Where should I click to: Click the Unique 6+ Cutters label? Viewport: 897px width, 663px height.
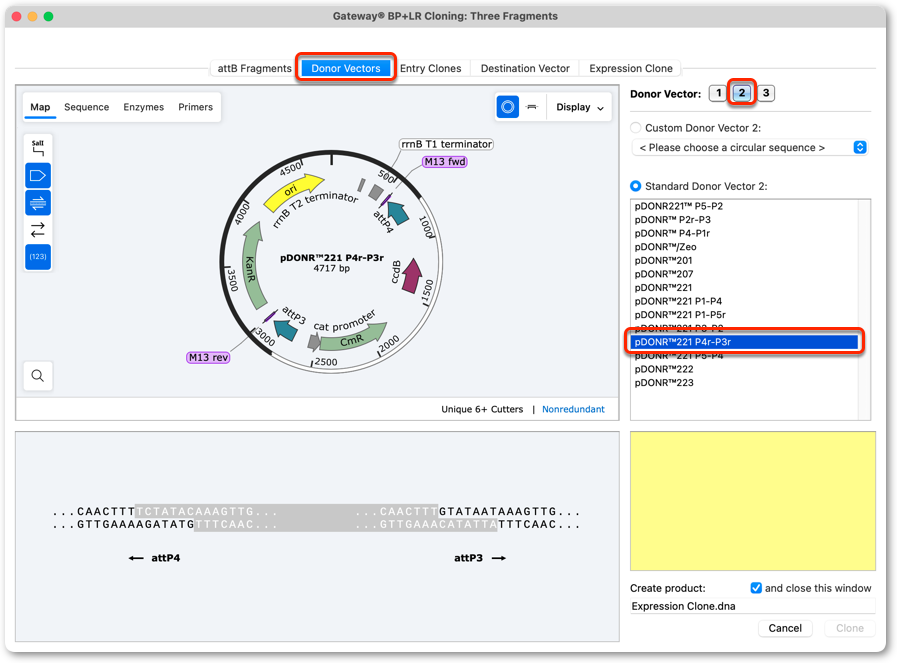click(482, 409)
